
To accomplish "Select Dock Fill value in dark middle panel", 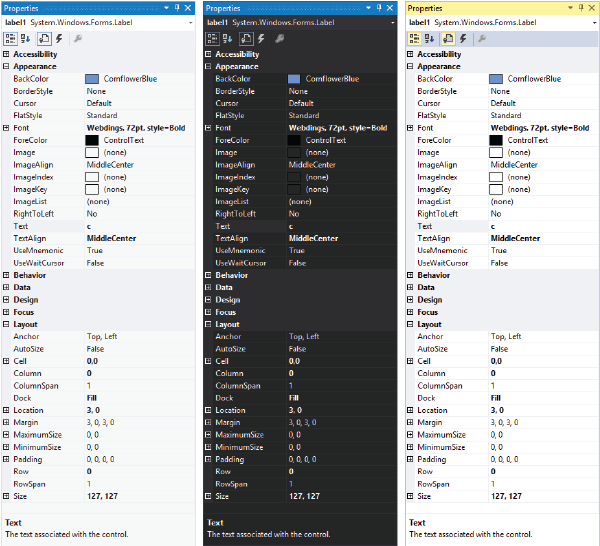I will pyautogui.click(x=293, y=398).
